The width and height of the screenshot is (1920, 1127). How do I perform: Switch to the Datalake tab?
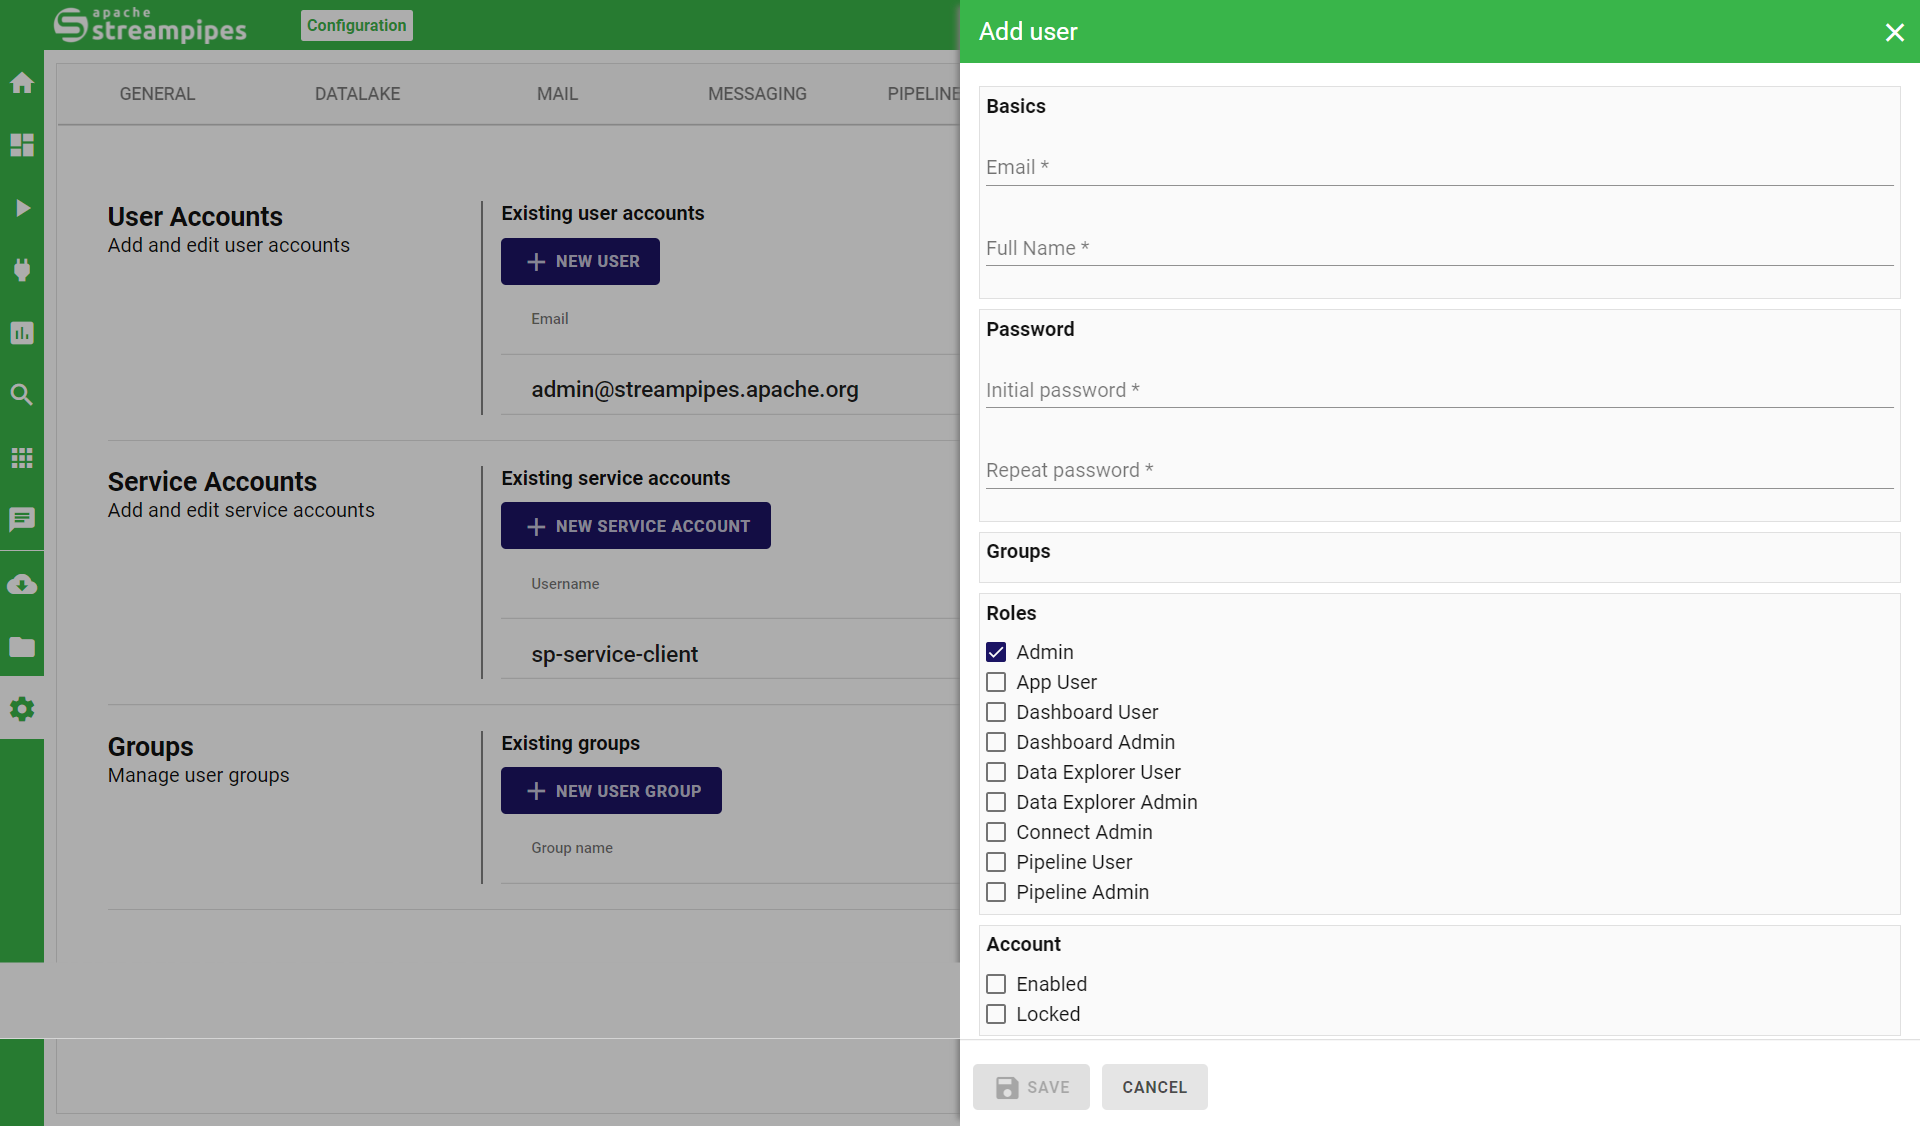(357, 94)
